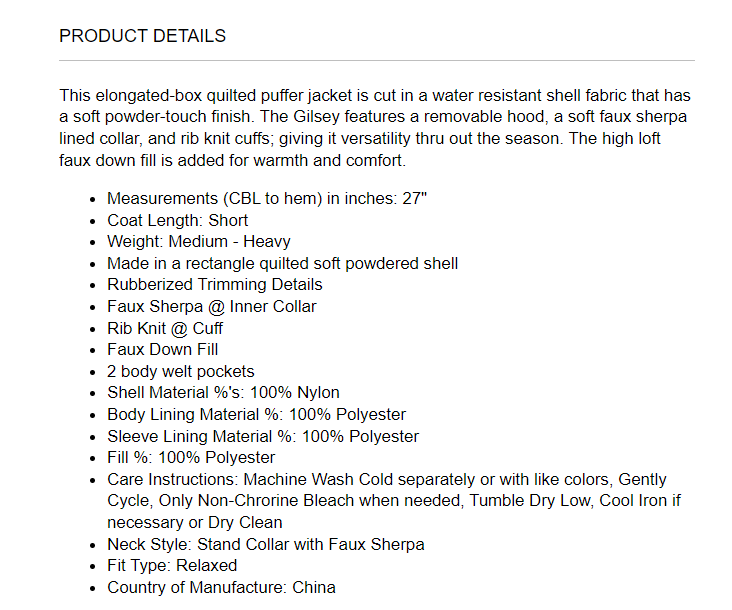
Task: Click the jacket description paragraph
Action: point(375,128)
